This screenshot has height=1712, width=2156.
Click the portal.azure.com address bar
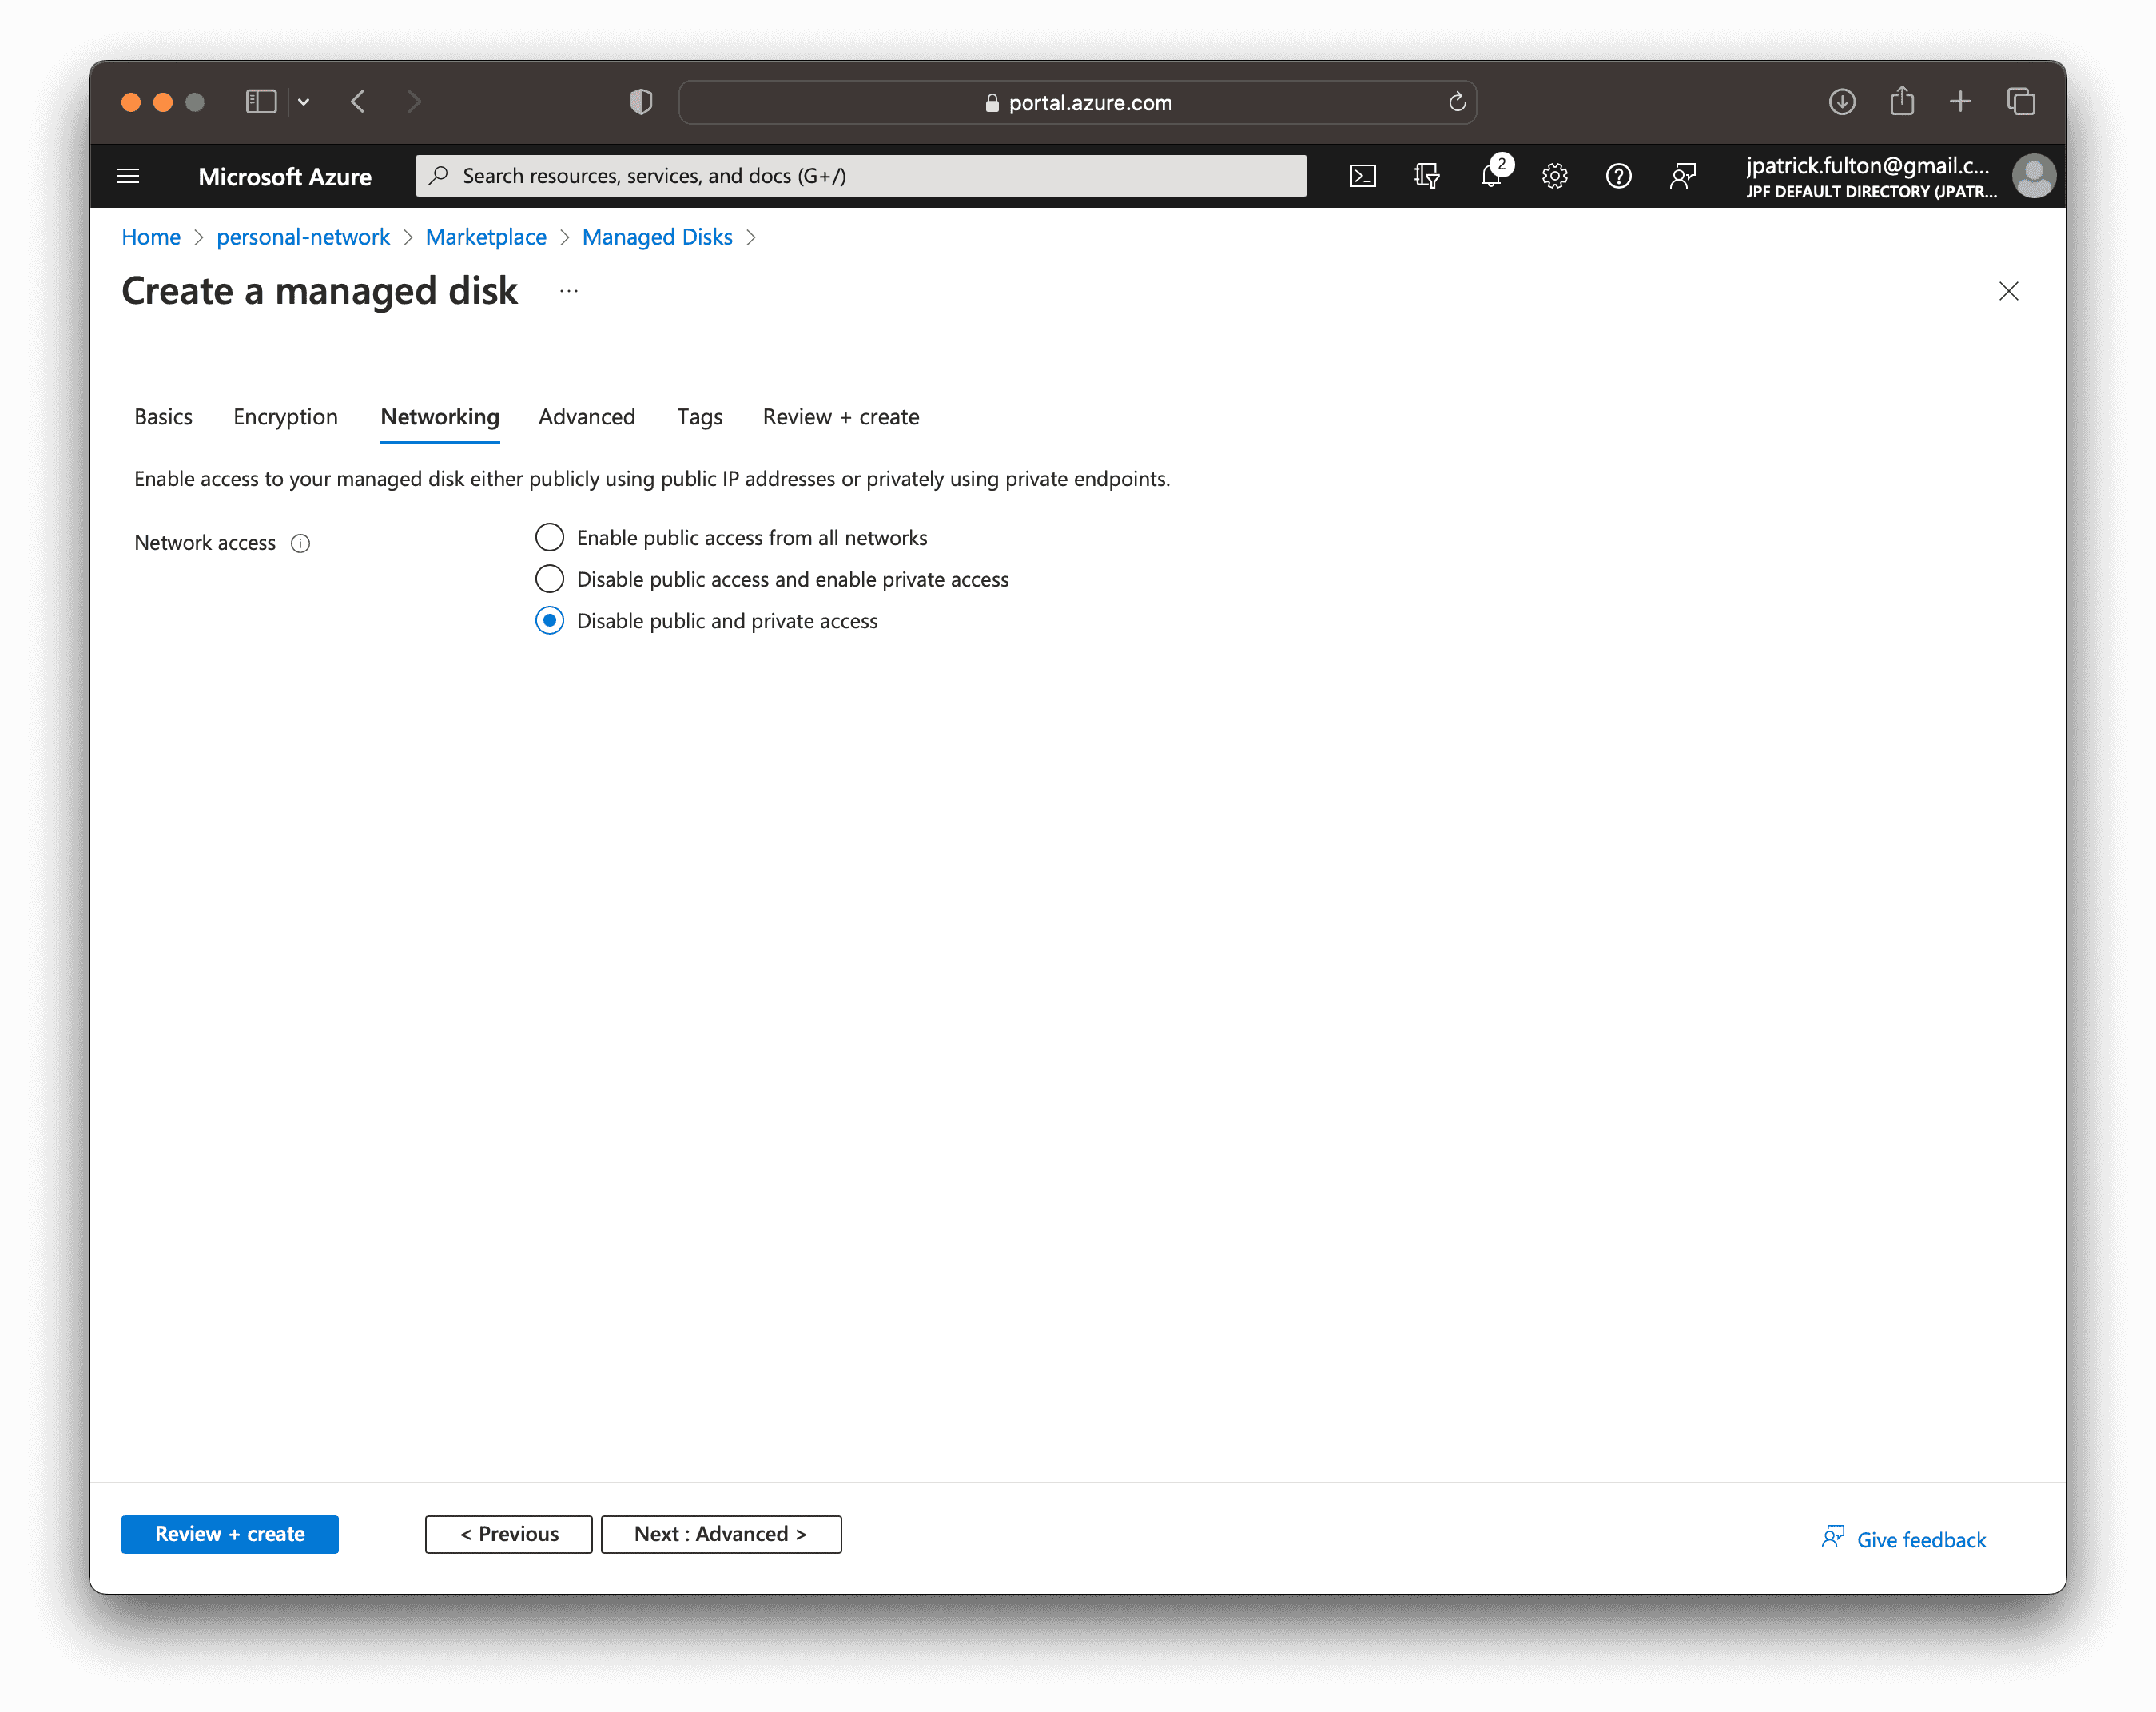[x=1077, y=102]
